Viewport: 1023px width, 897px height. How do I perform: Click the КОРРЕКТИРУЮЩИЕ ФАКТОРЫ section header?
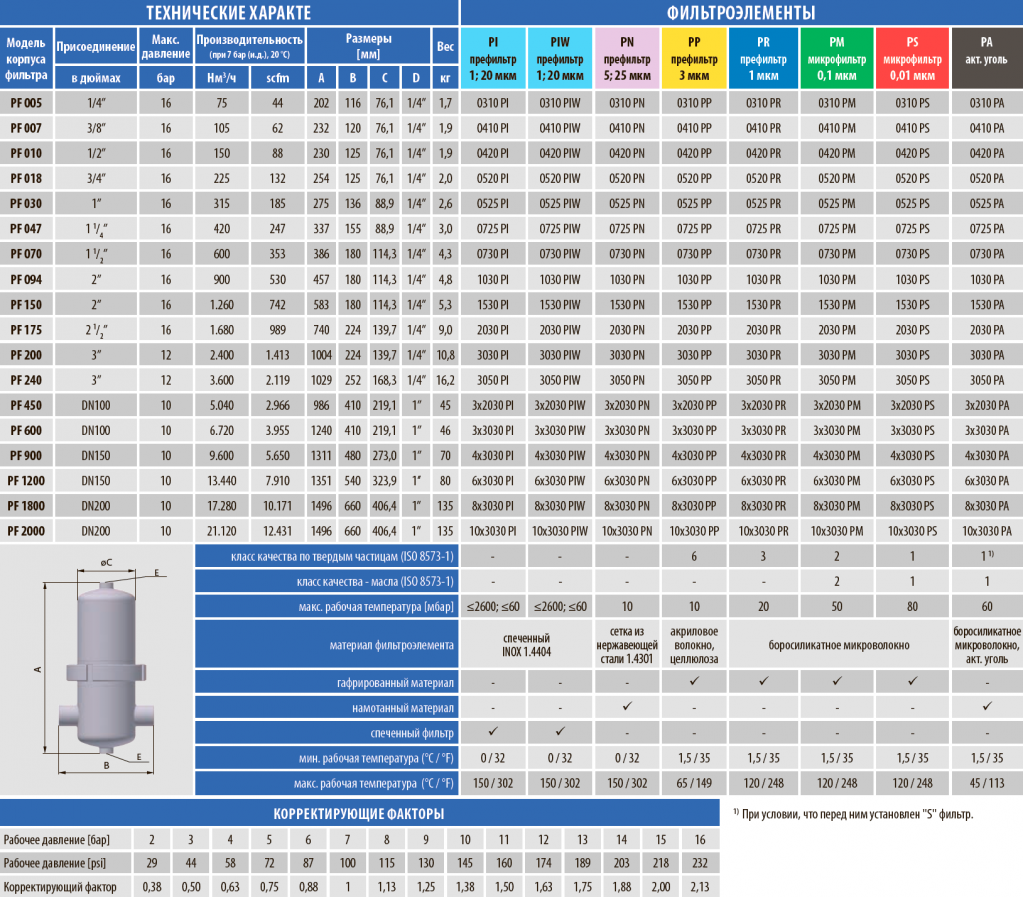pyautogui.click(x=359, y=813)
